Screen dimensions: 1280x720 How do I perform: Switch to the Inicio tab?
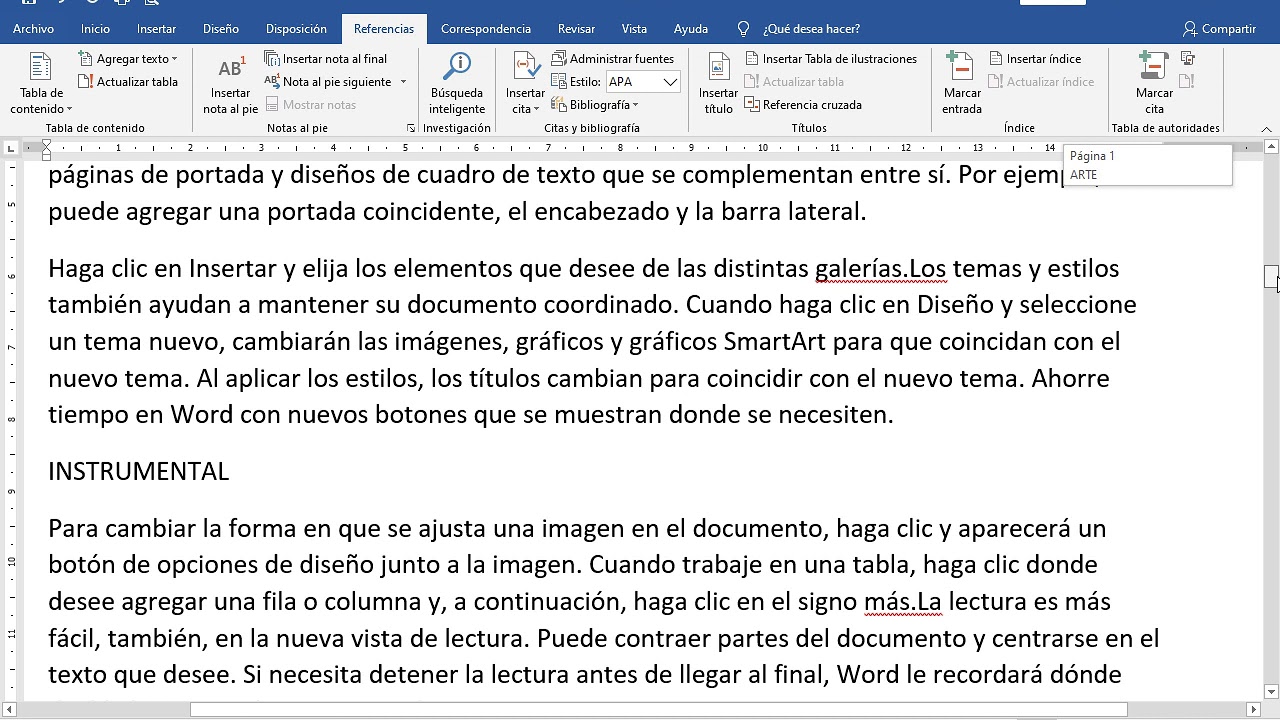[x=96, y=29]
